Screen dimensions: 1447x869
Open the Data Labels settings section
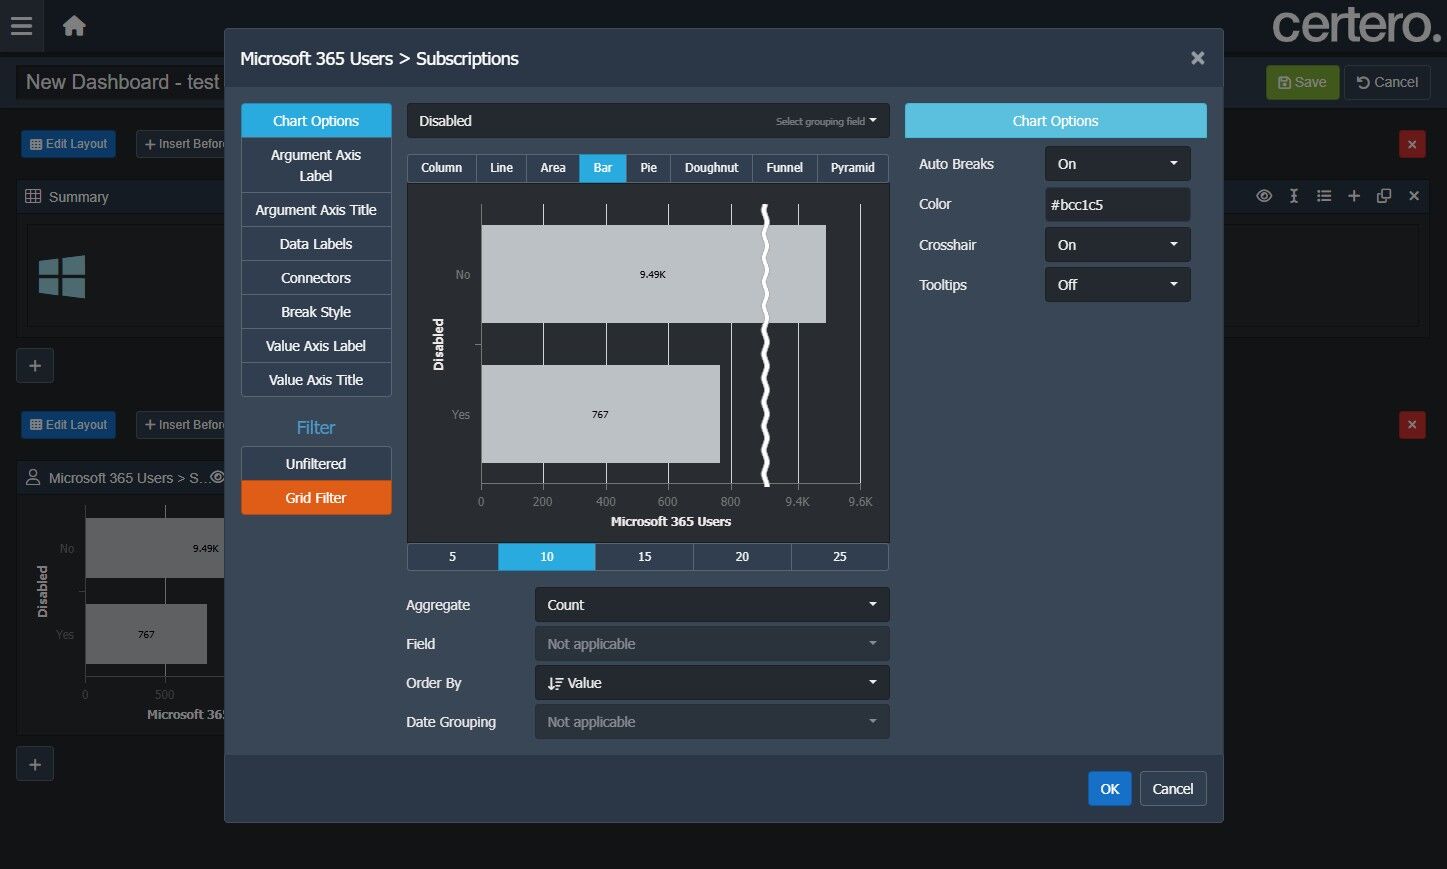[x=316, y=244]
